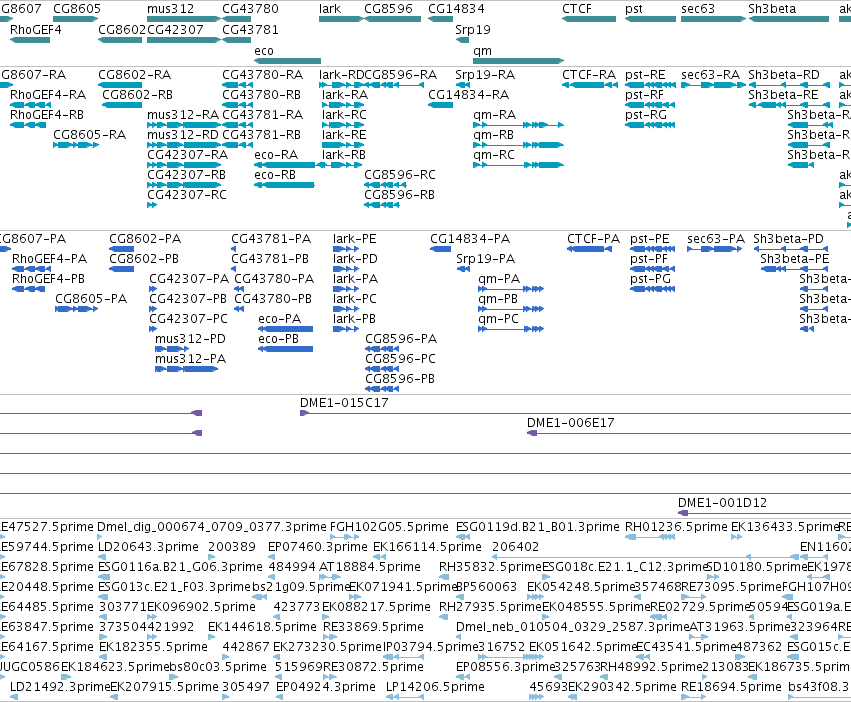Select the CTCF gene label
851x702 pixels.
click(577, 9)
